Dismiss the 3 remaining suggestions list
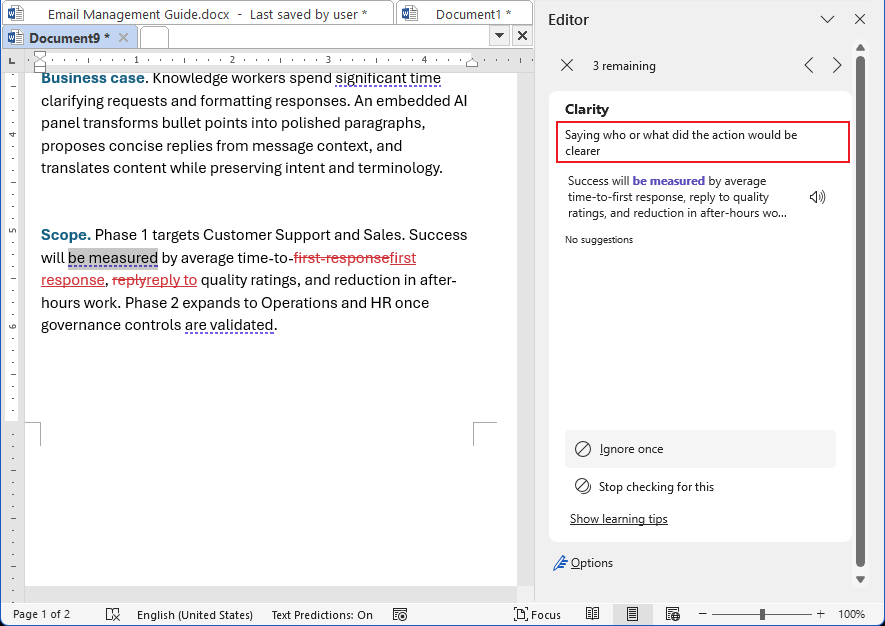This screenshot has height=626, width=885. [567, 65]
